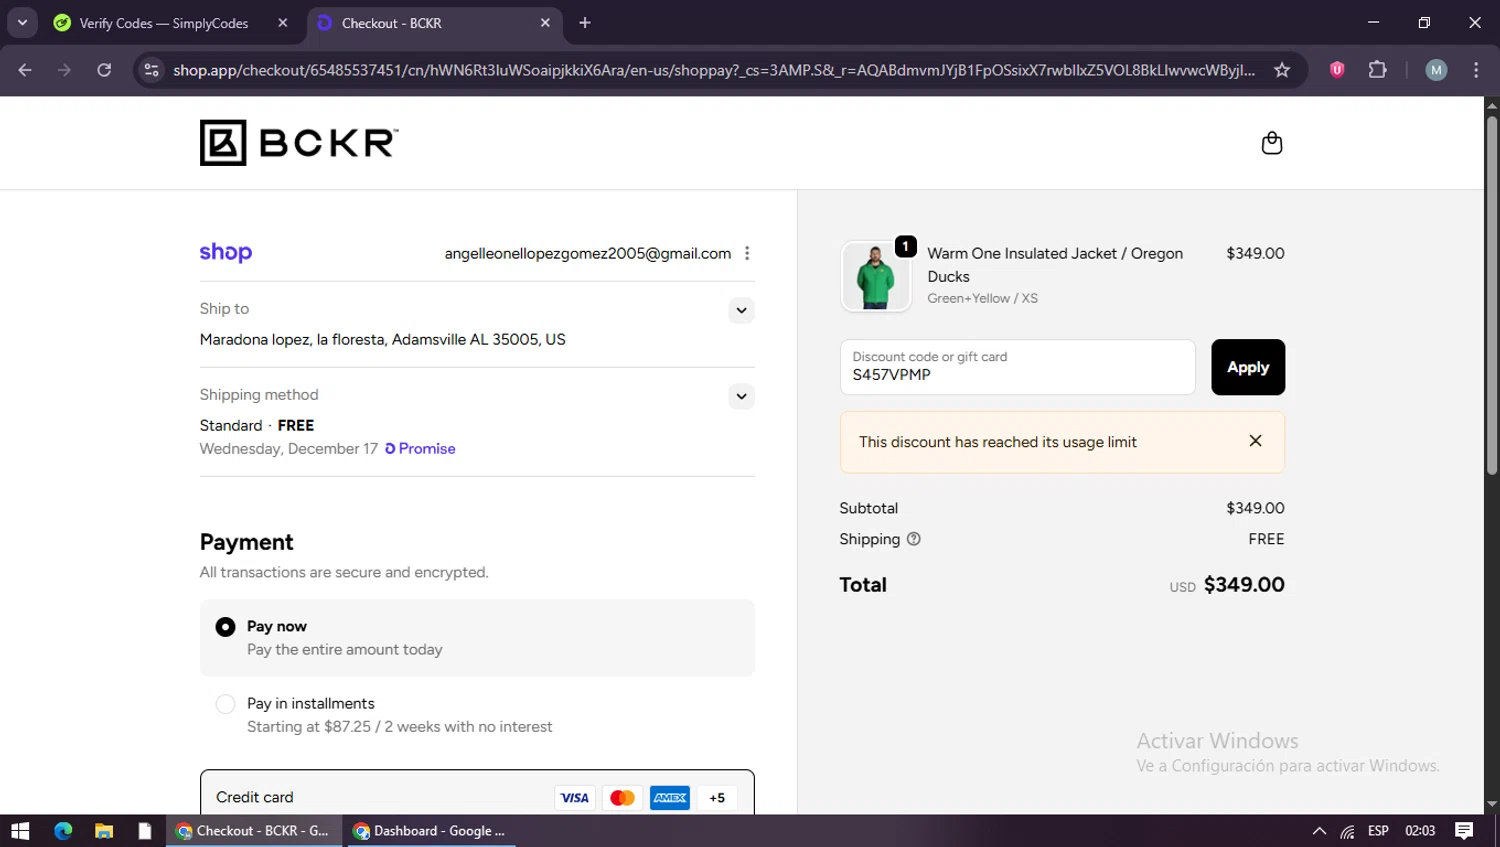Screen dimensions: 1500x847
Task: Go back to the previous page
Action: 25,70
